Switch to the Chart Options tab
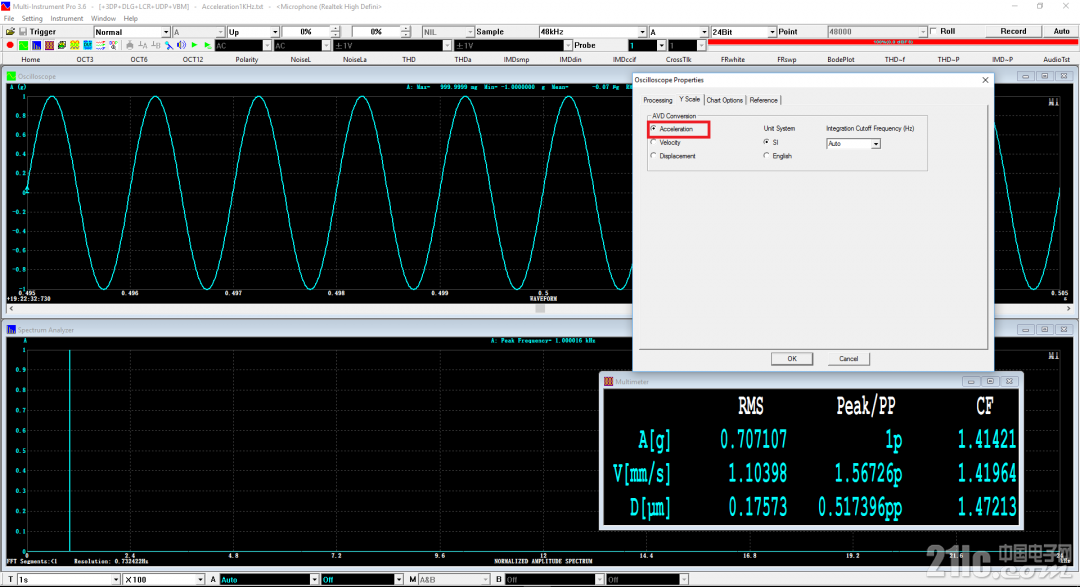 (x=725, y=101)
